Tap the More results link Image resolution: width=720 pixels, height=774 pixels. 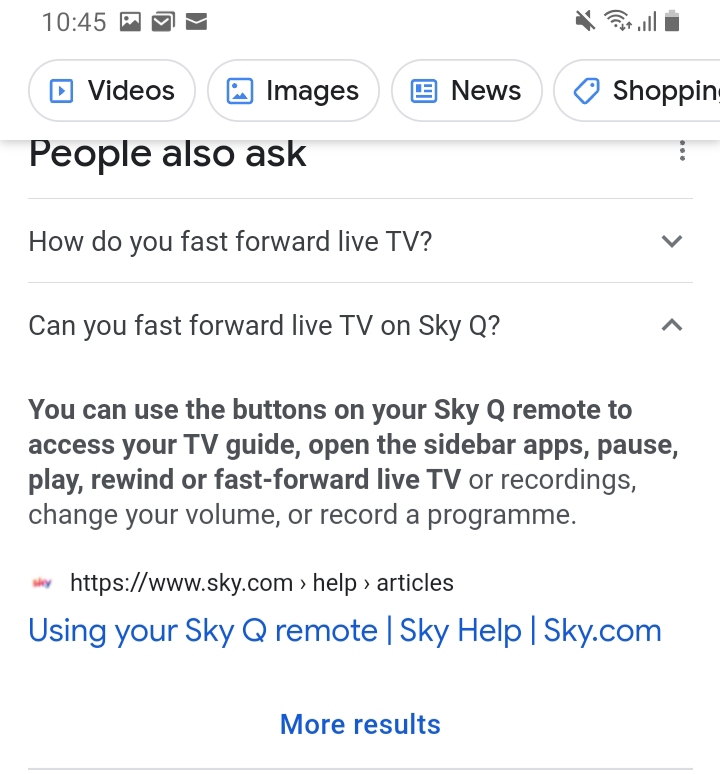[x=360, y=724]
